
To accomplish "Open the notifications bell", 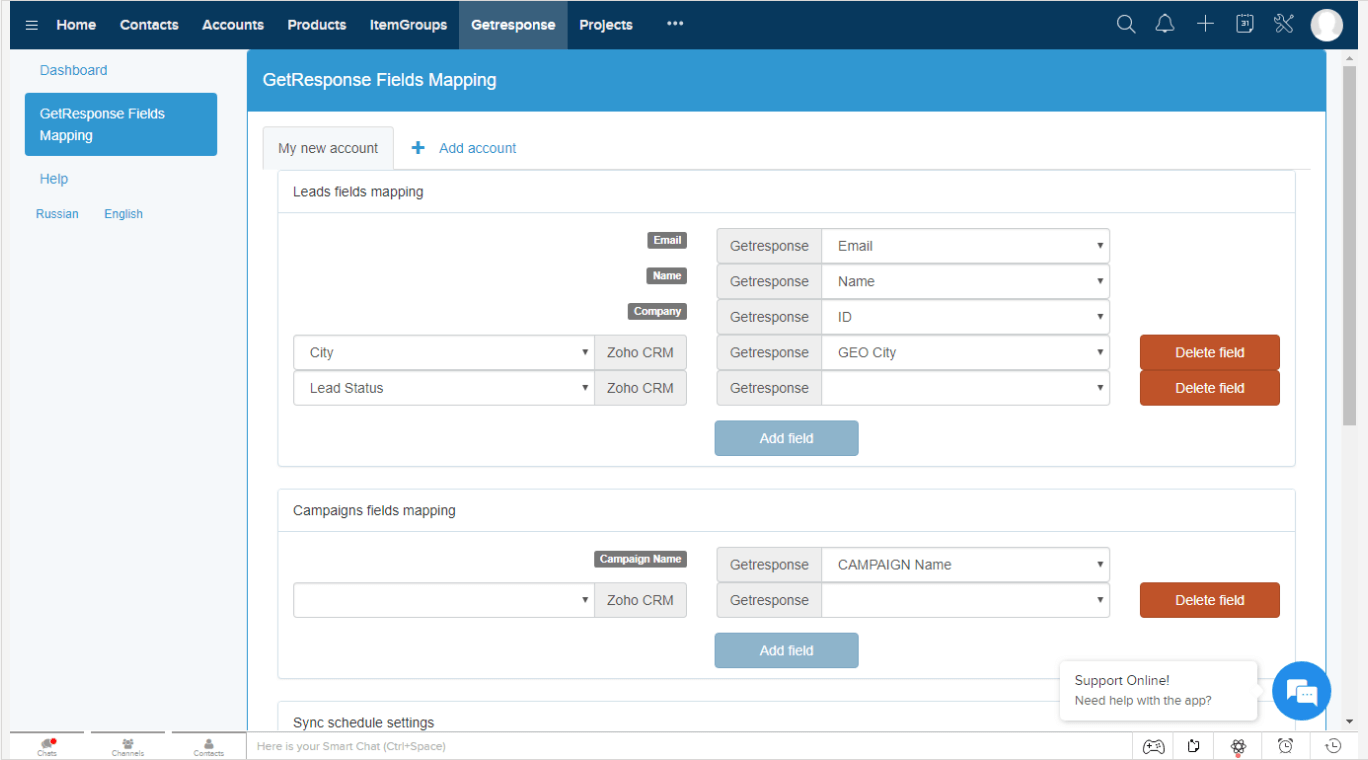I will click(x=1165, y=23).
